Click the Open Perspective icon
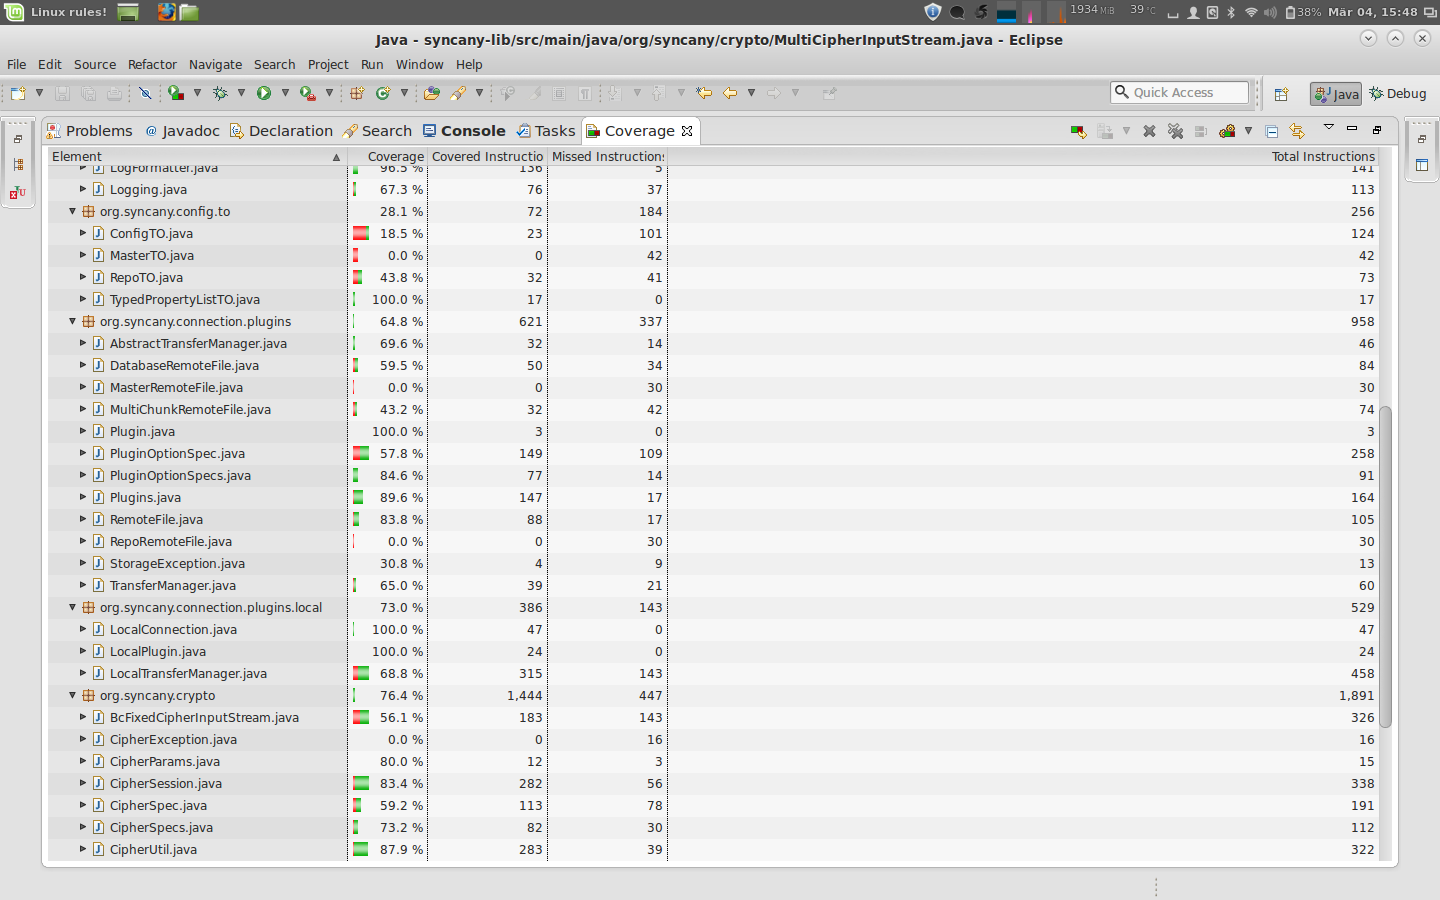Viewport: 1440px width, 900px height. click(1281, 94)
